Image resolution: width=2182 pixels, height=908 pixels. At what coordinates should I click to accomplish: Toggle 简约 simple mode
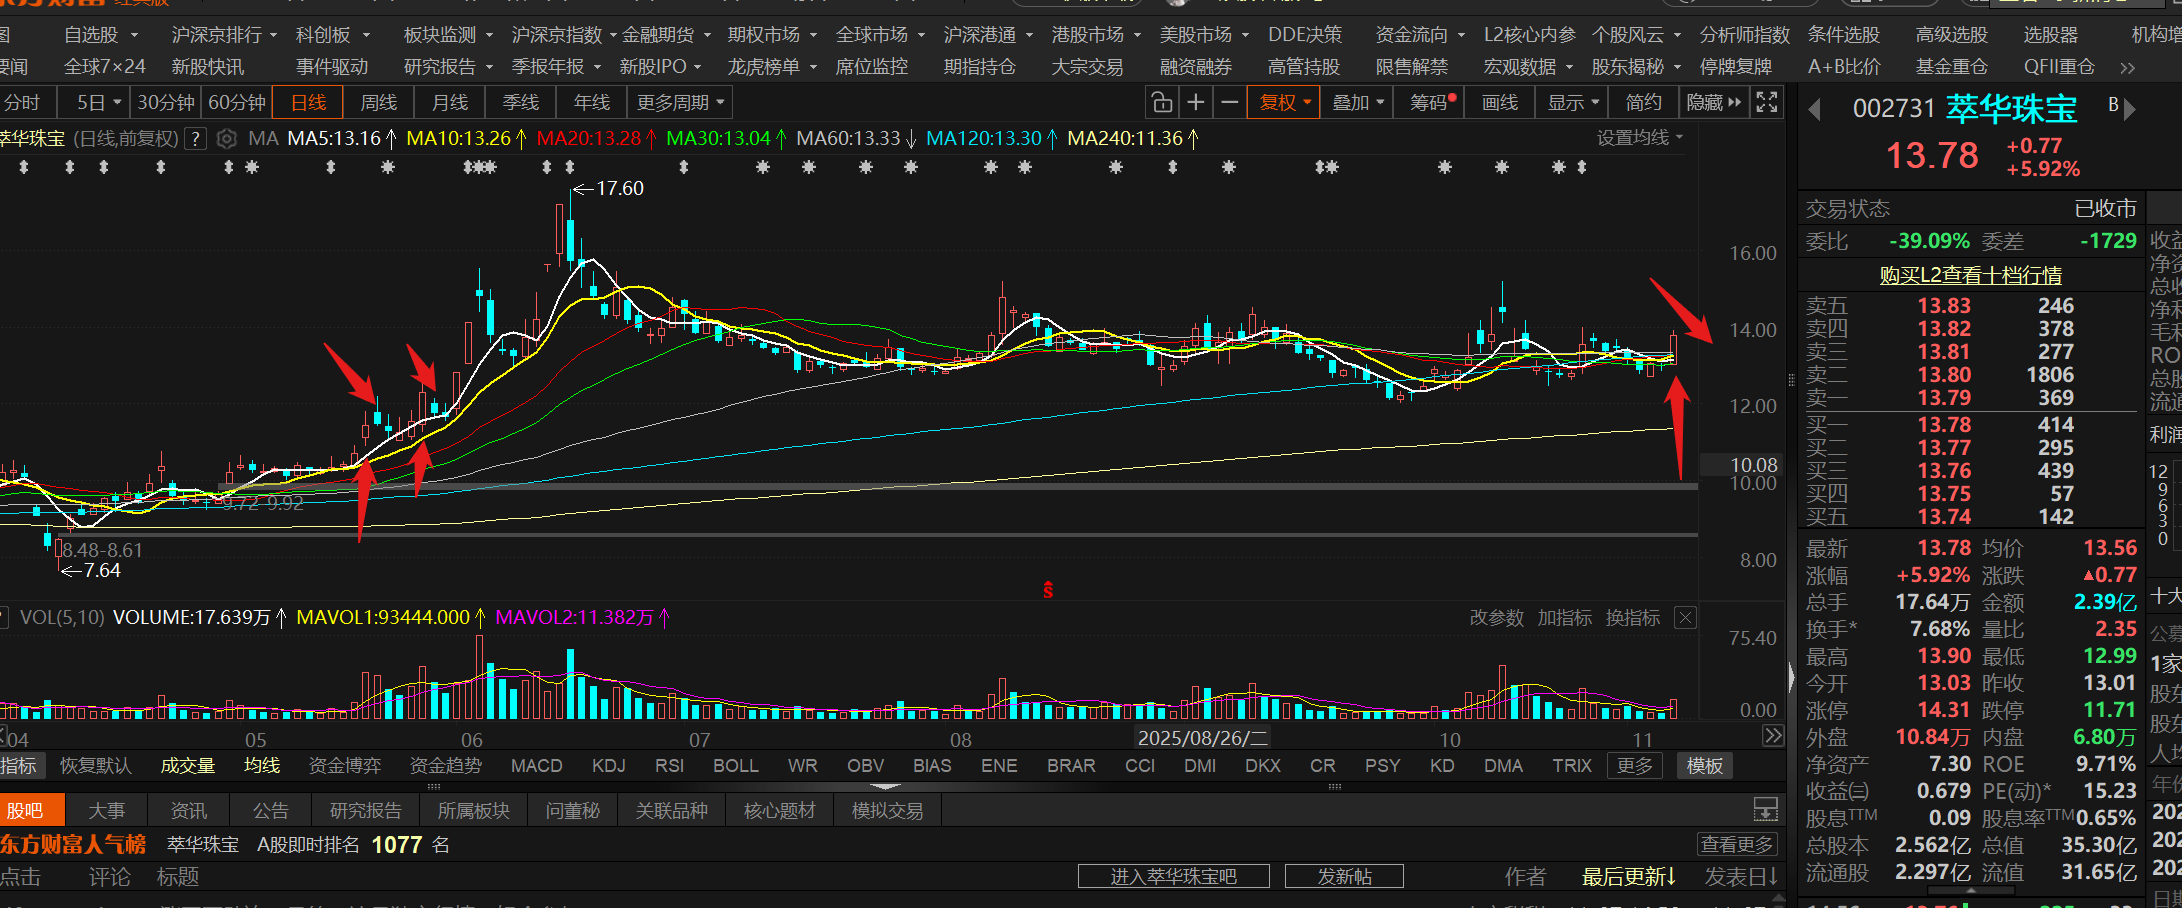[1644, 103]
